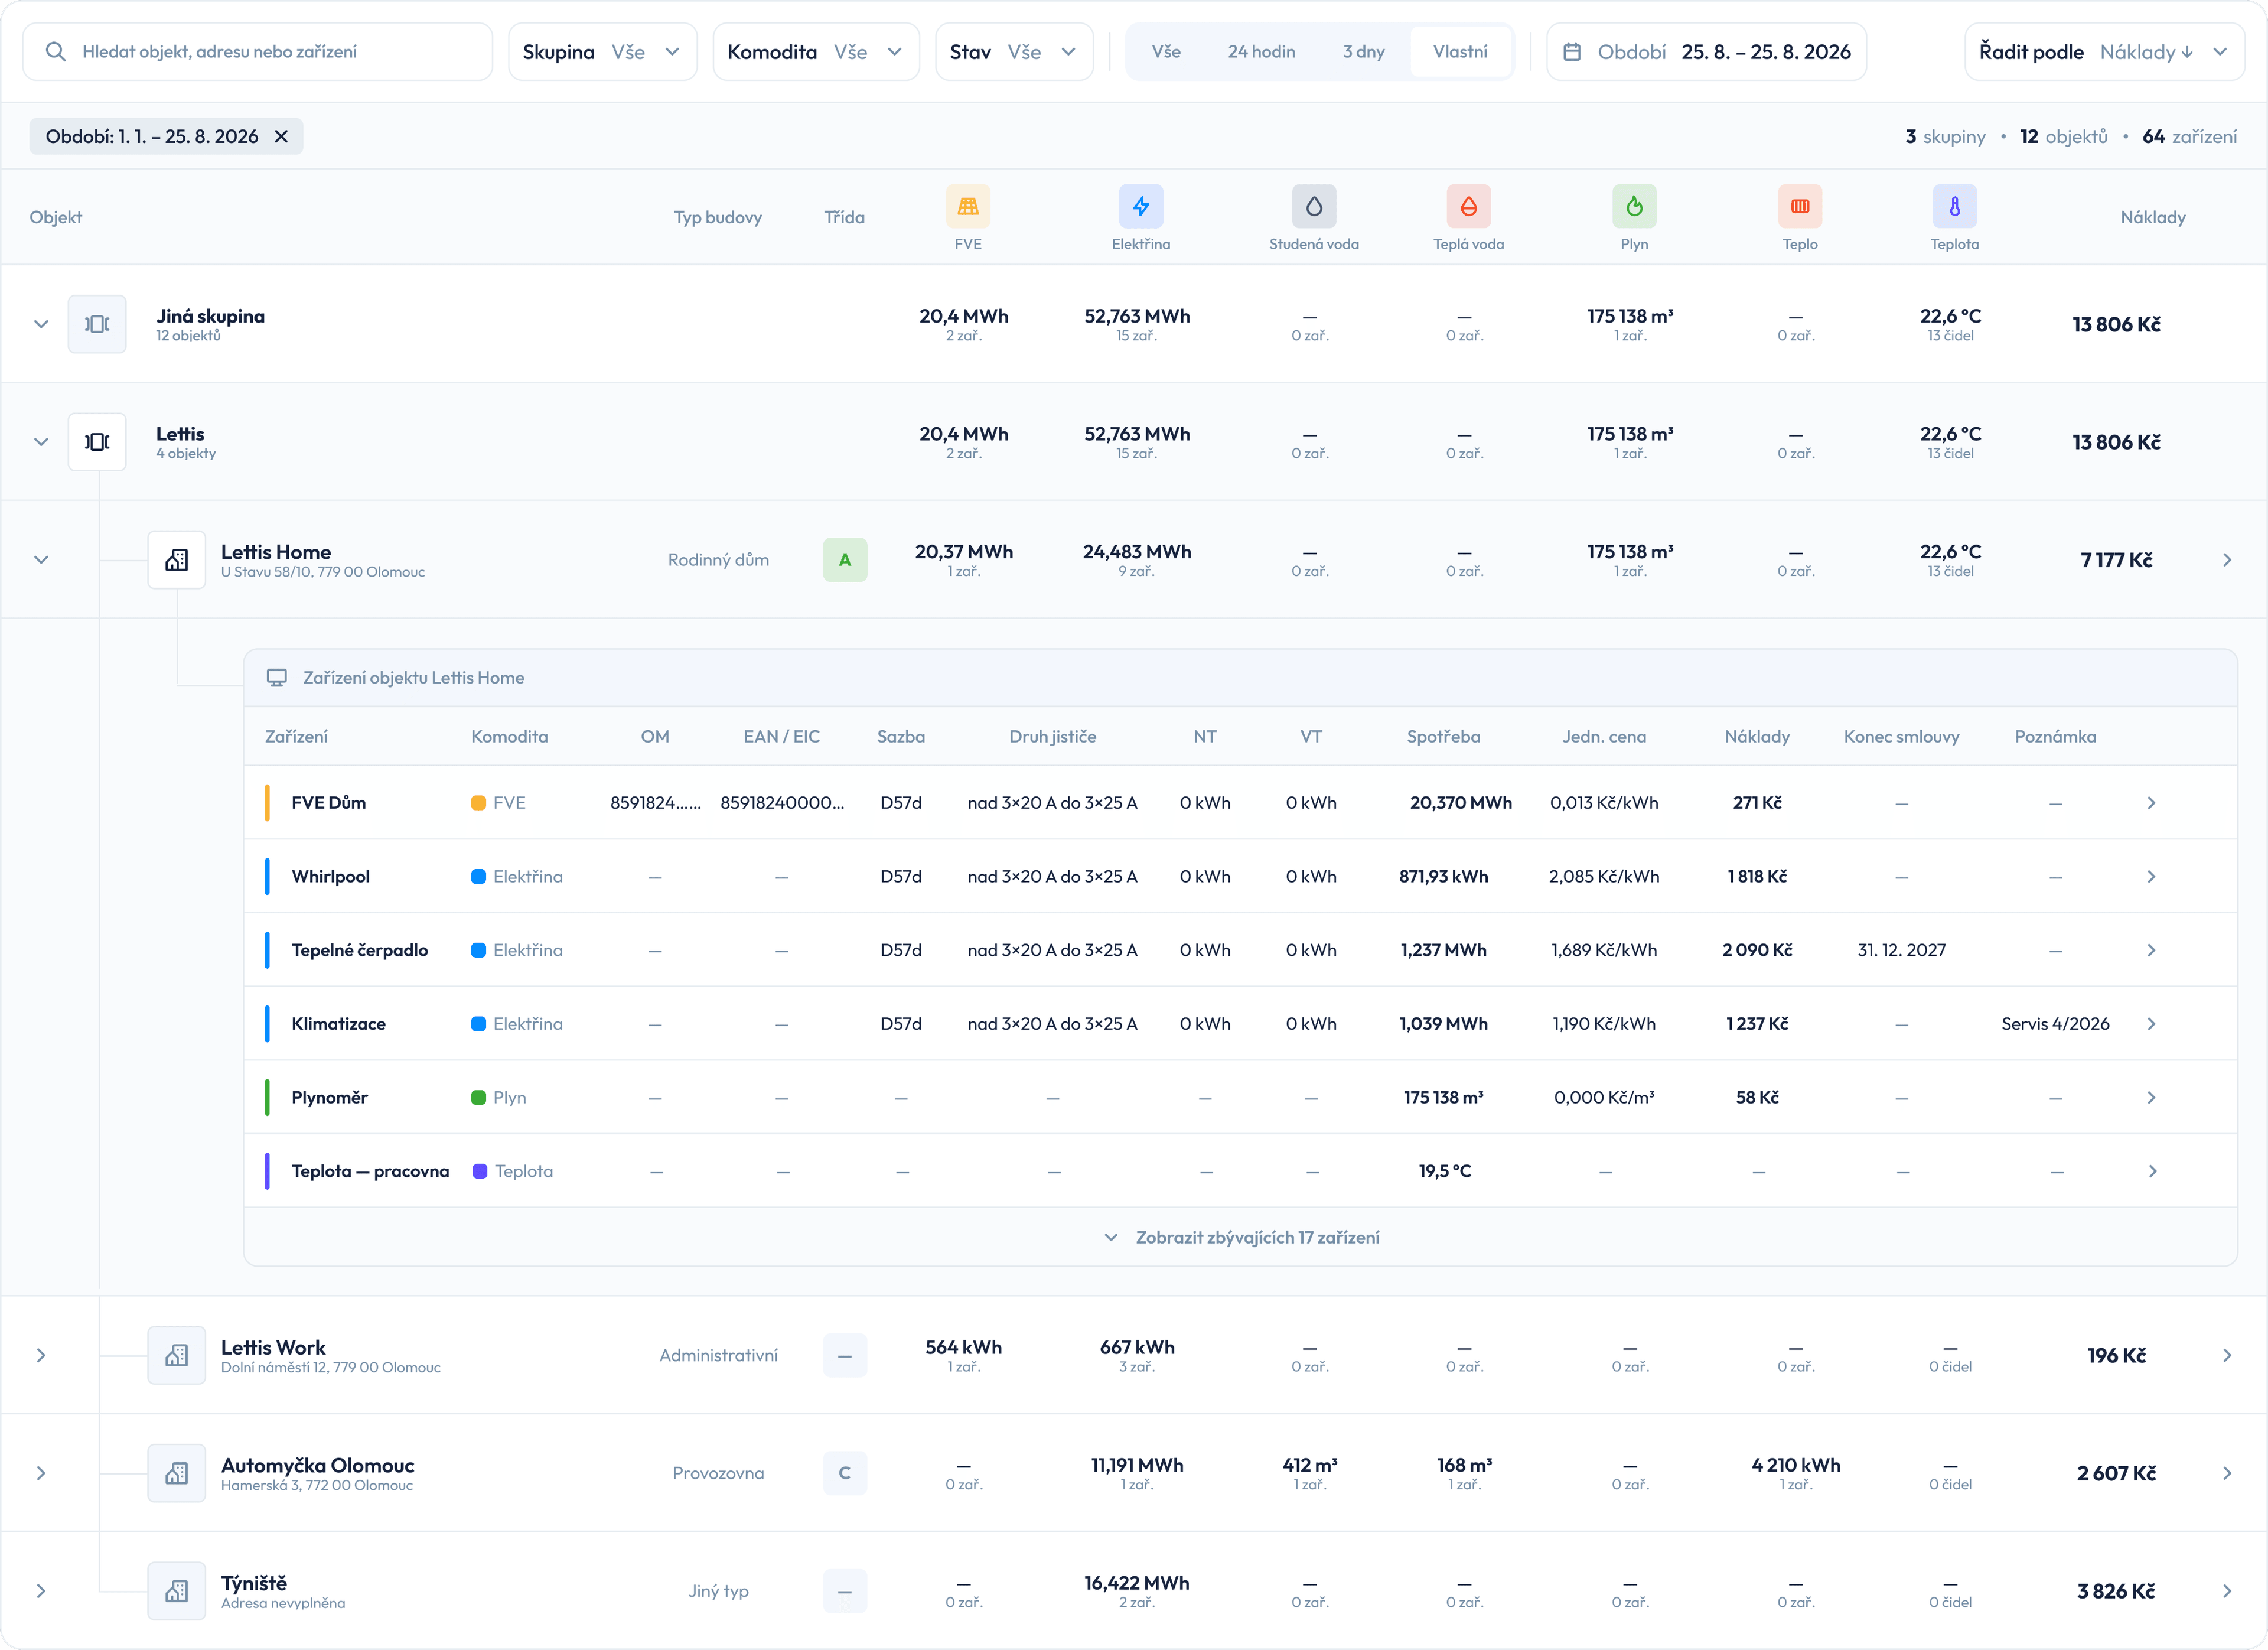Click energy class A badge of Lettis Home

click(845, 560)
